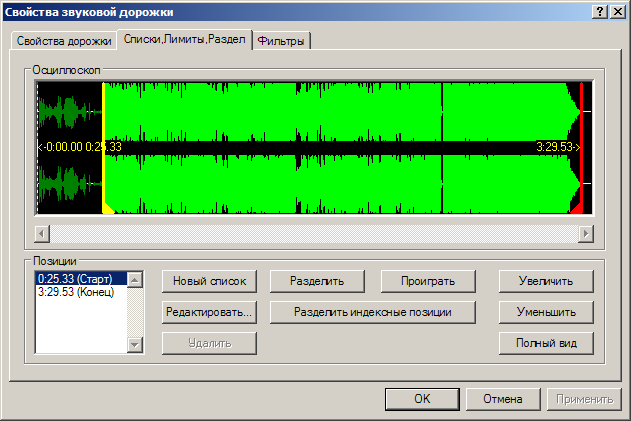
Task: Cancel with the Отмена button
Action: click(503, 399)
